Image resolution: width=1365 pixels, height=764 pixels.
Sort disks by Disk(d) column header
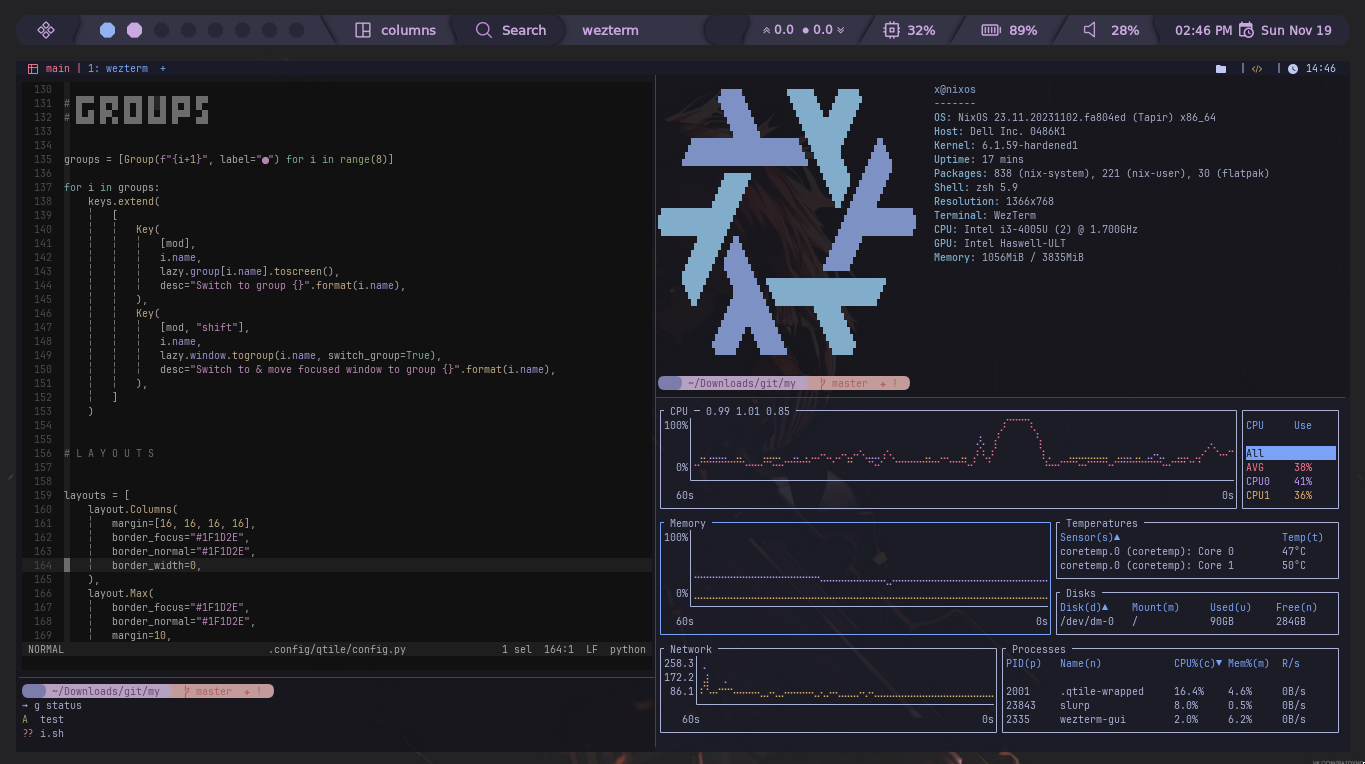click(1083, 607)
